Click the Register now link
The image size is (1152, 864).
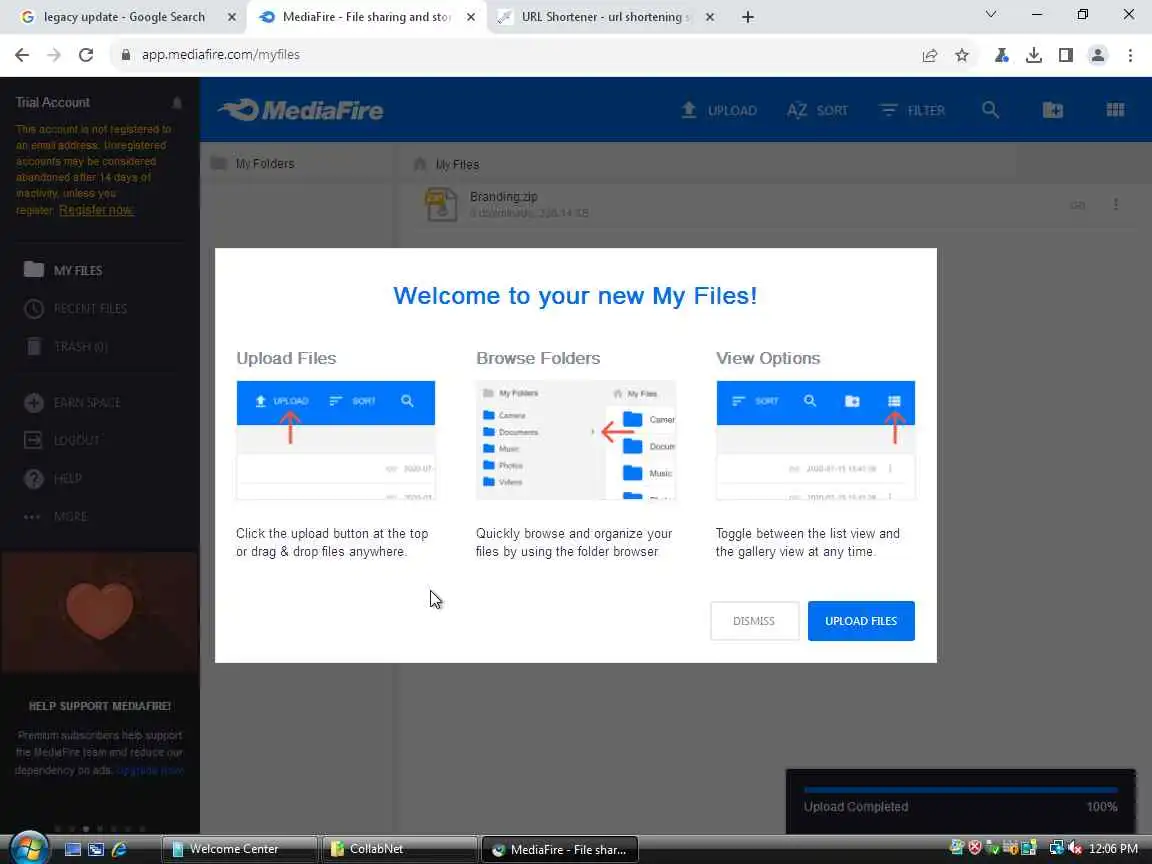pyautogui.click(x=96, y=210)
